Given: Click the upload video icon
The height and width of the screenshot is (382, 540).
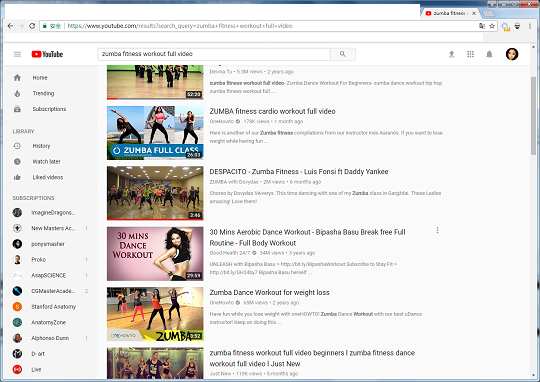Looking at the screenshot, I should (x=451, y=54).
